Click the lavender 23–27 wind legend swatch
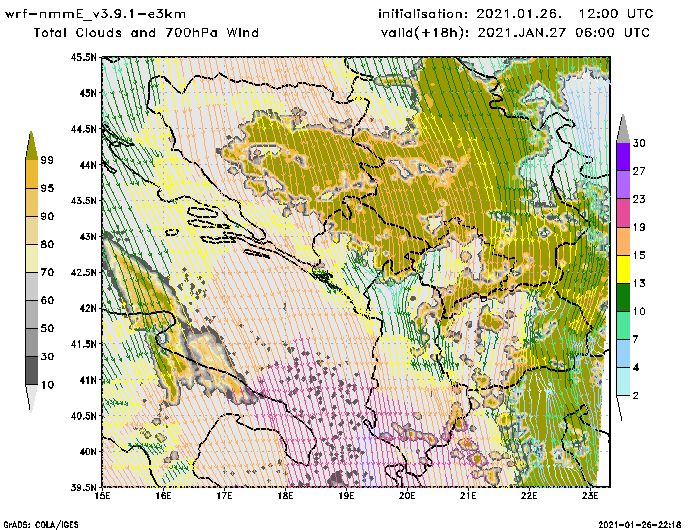The width and height of the screenshot is (700, 530). pyautogui.click(x=623, y=185)
